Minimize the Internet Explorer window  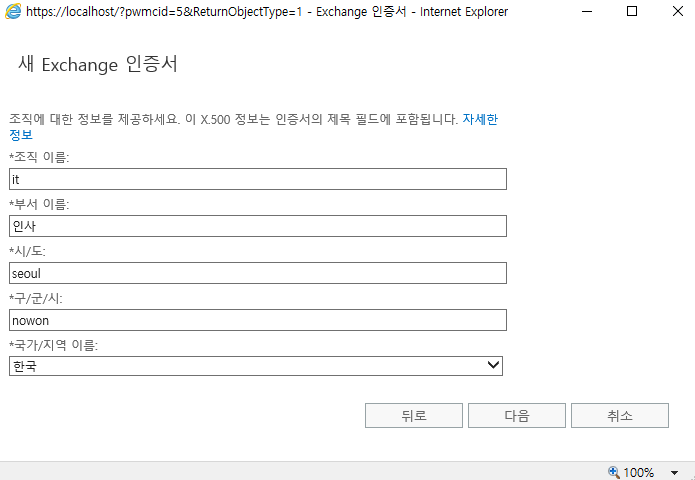586,12
